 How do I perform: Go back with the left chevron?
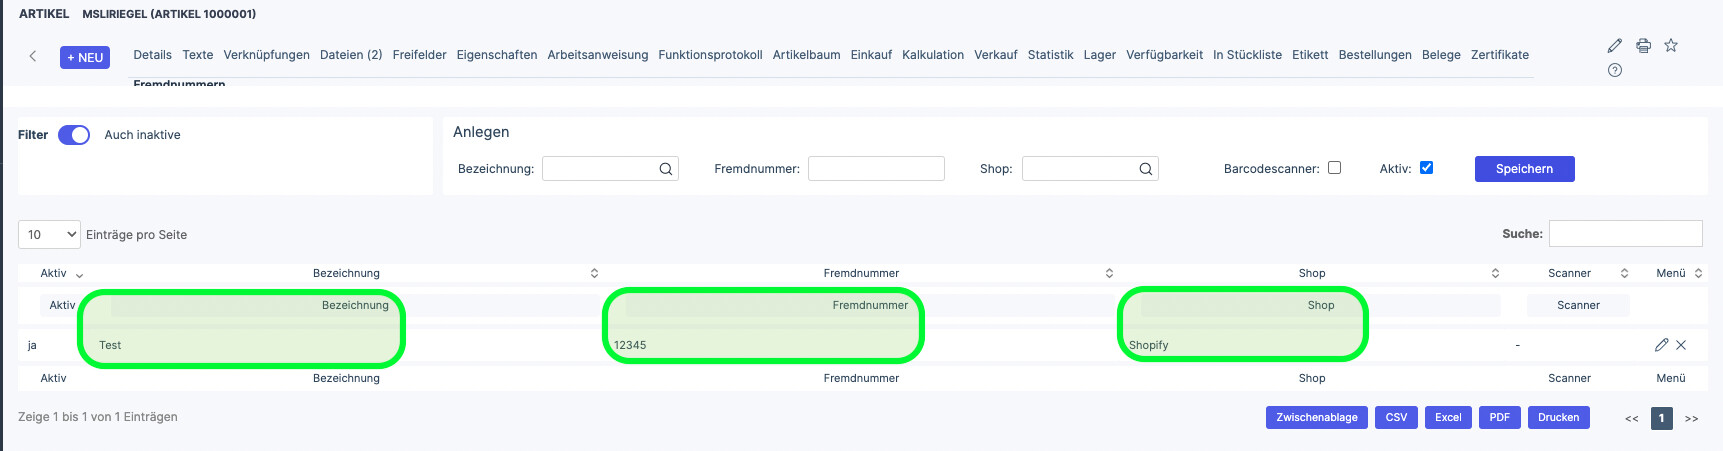point(33,56)
